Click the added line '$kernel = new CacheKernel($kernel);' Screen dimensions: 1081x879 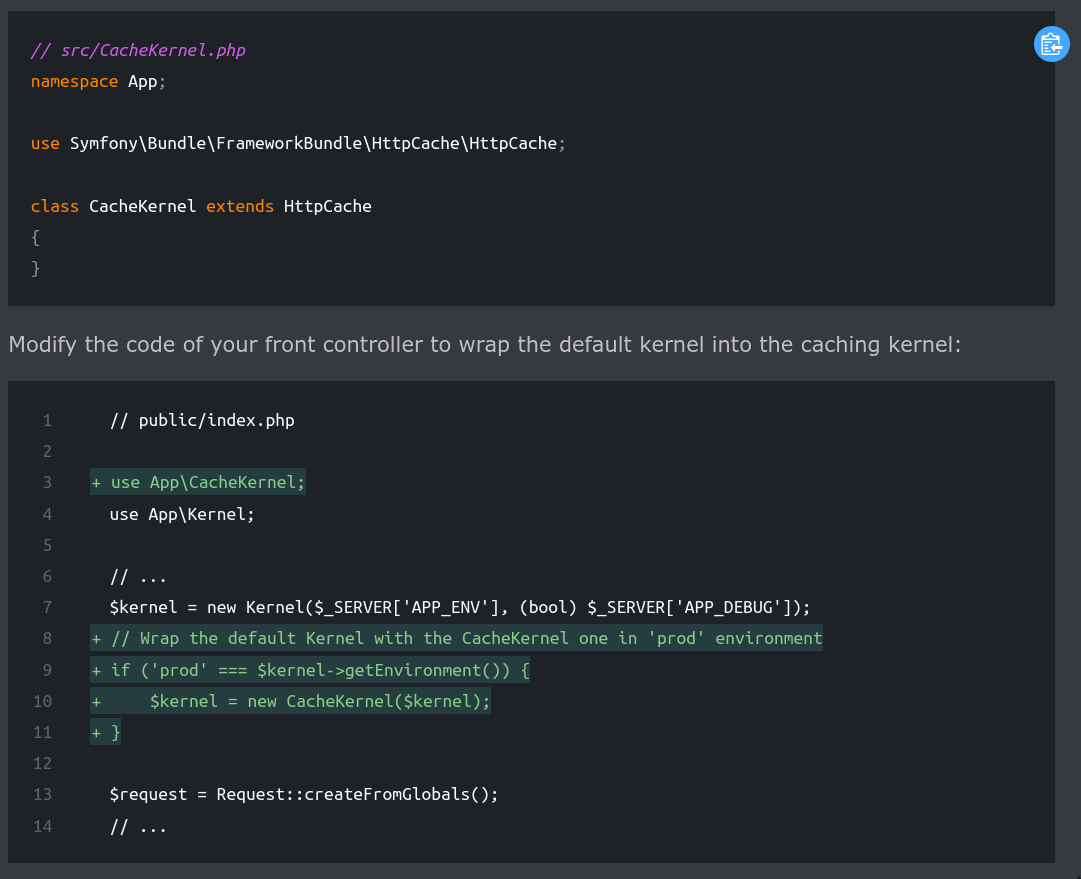[290, 701]
